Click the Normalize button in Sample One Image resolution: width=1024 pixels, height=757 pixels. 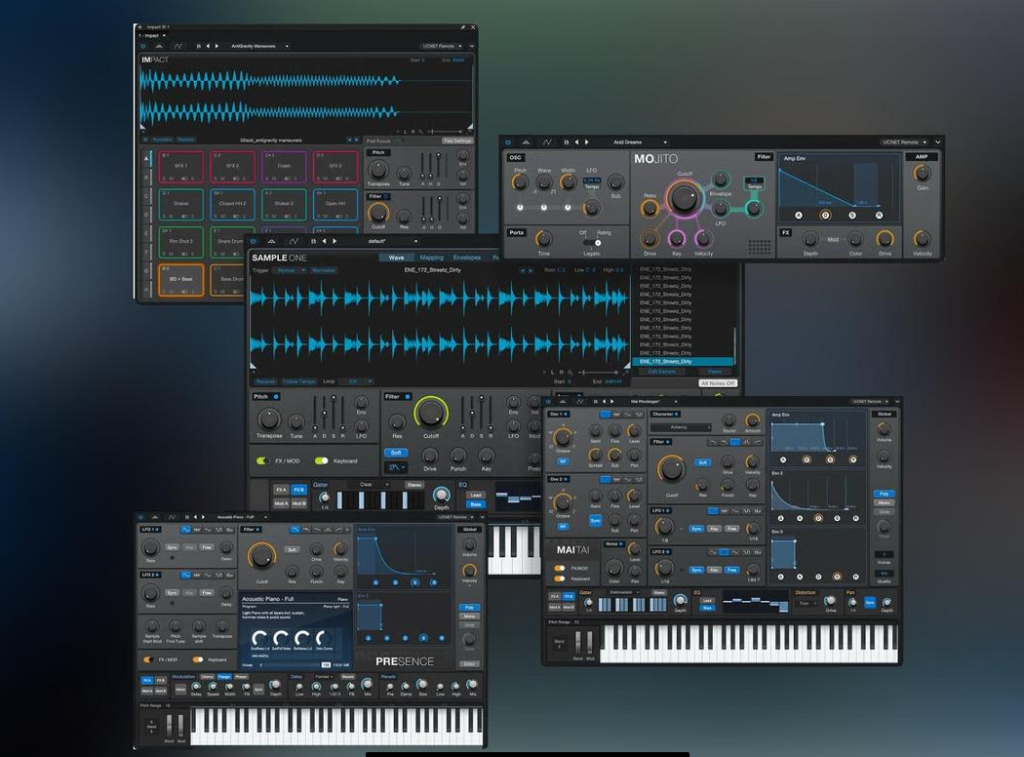(324, 270)
